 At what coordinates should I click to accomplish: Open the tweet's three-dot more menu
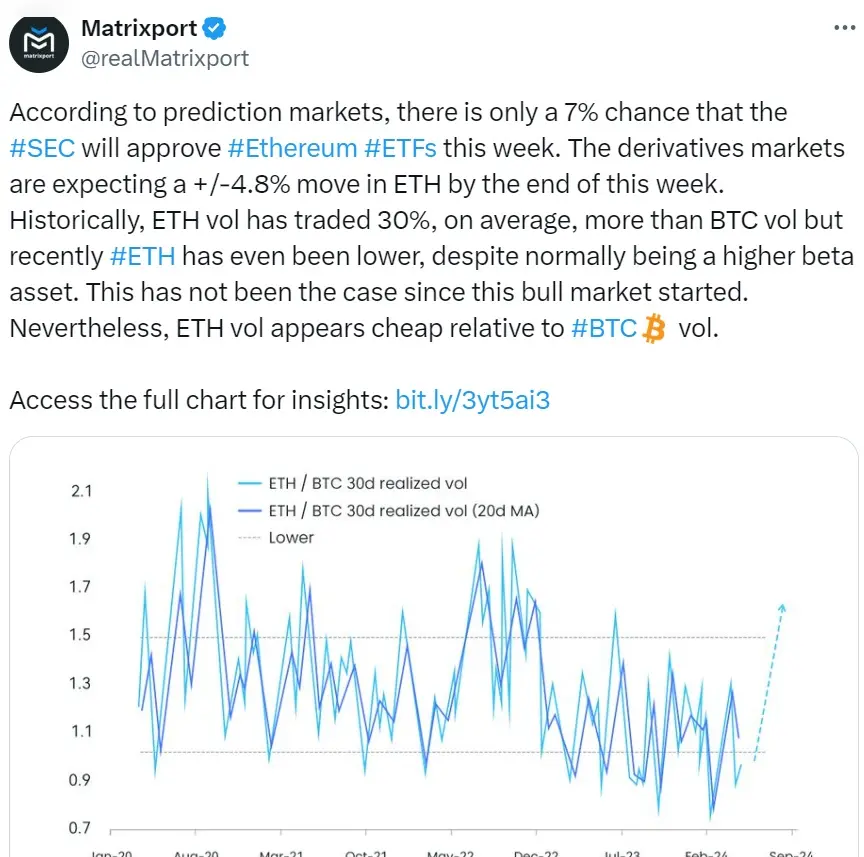[843, 29]
